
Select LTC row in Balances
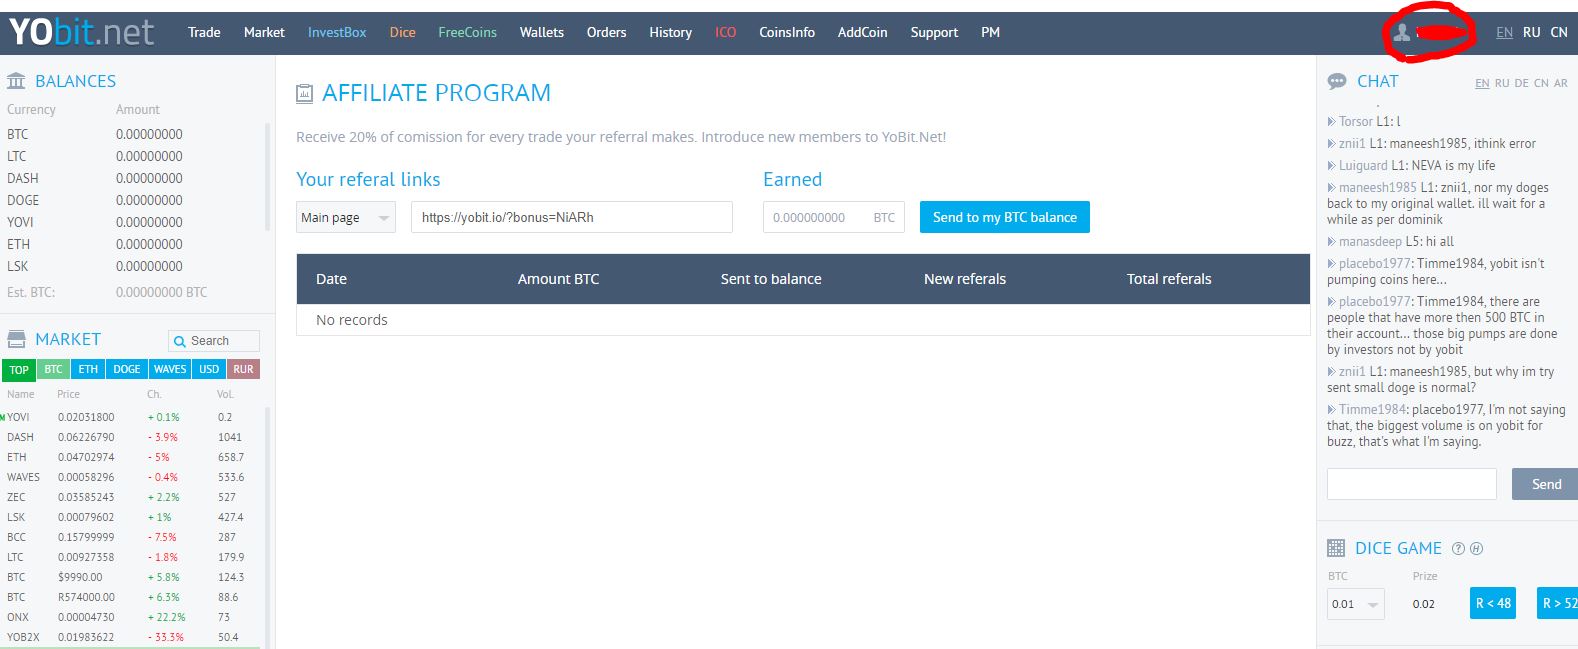[x=134, y=156]
